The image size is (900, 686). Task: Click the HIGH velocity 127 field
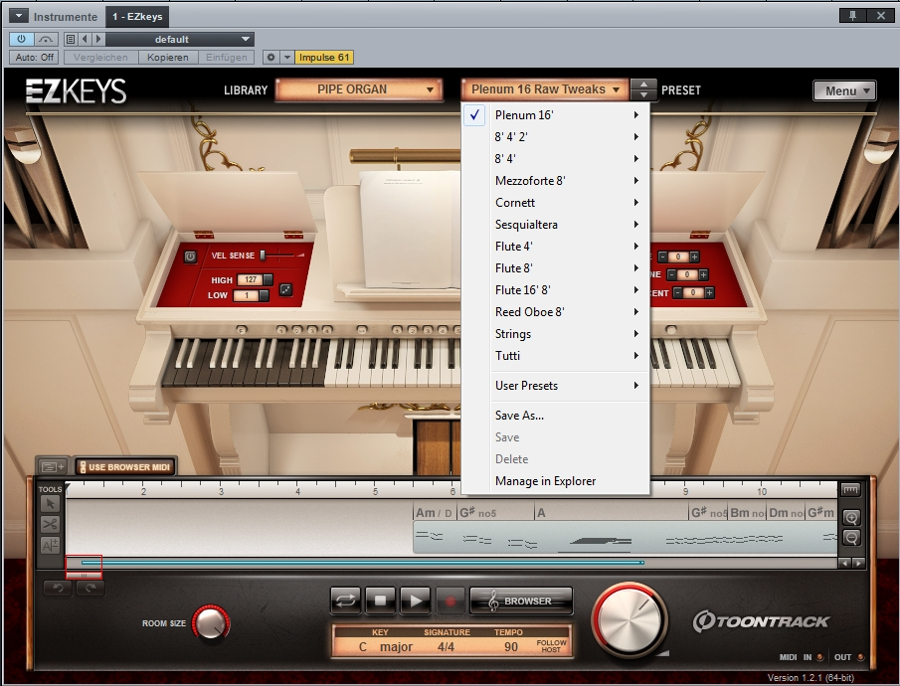(250, 280)
